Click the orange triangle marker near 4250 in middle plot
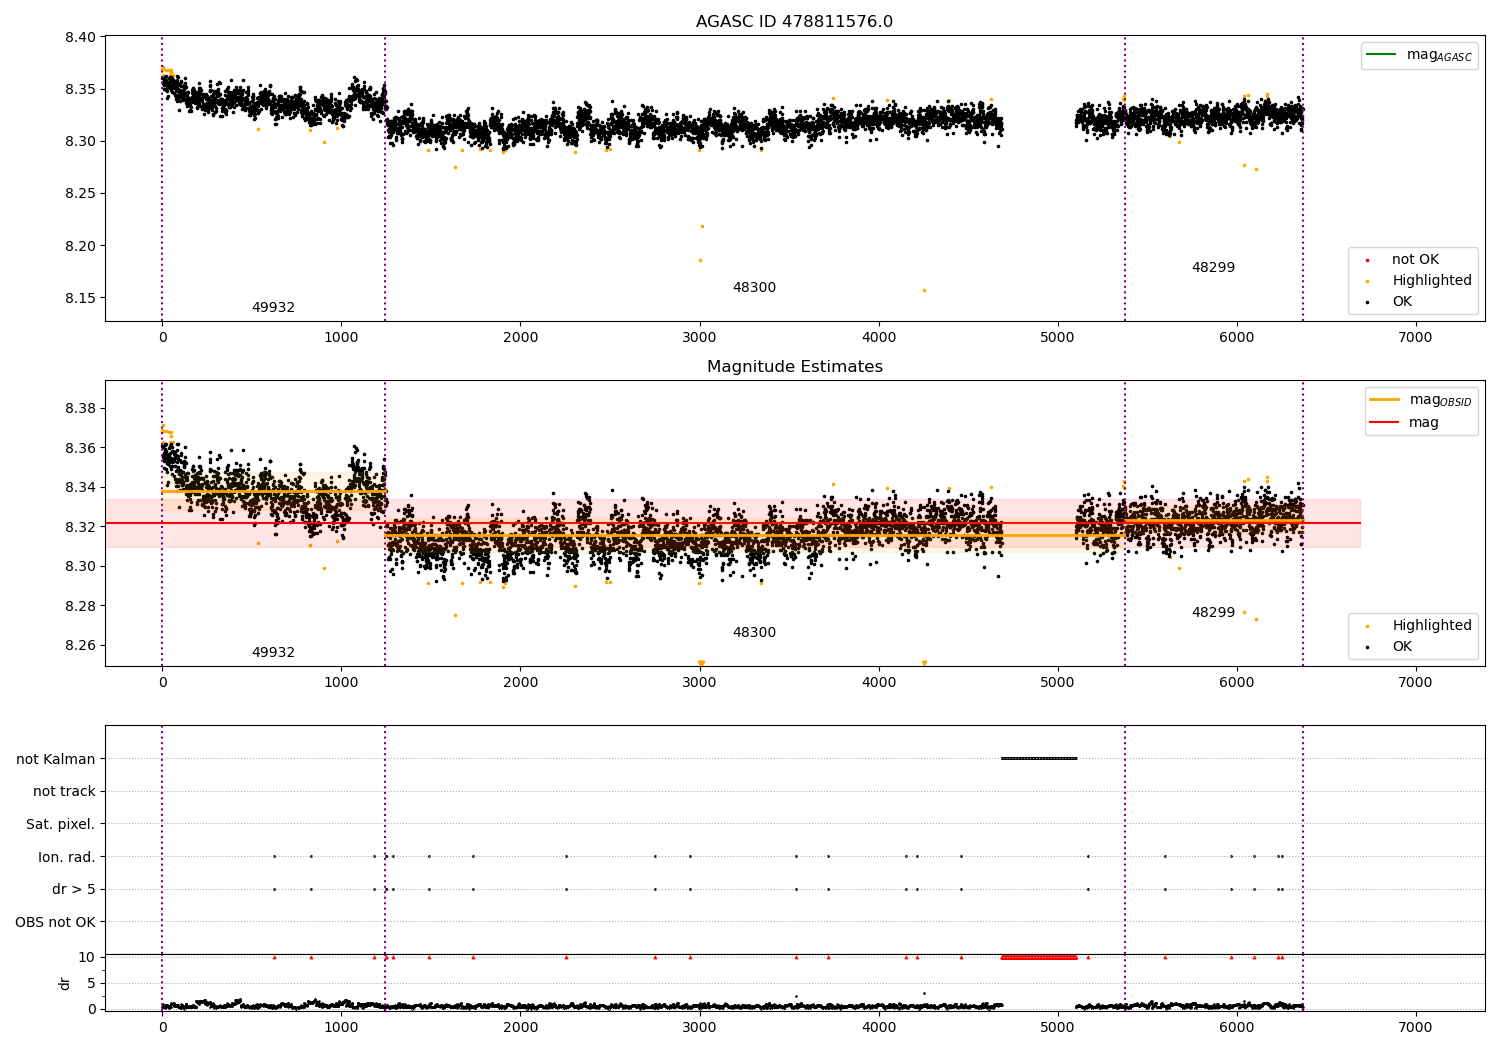 tap(924, 663)
